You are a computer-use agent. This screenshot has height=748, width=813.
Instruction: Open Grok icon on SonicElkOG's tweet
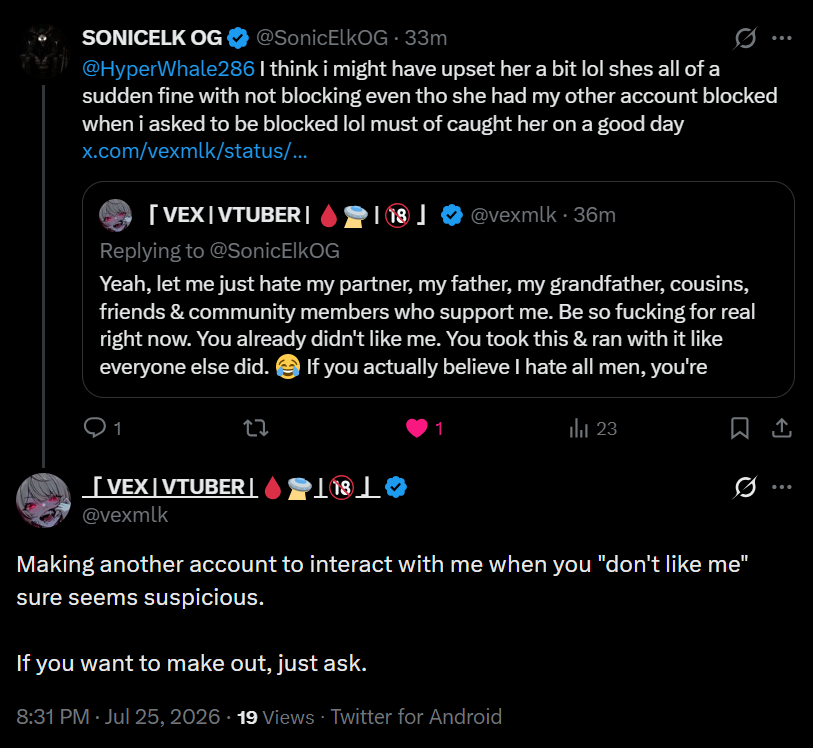[745, 38]
